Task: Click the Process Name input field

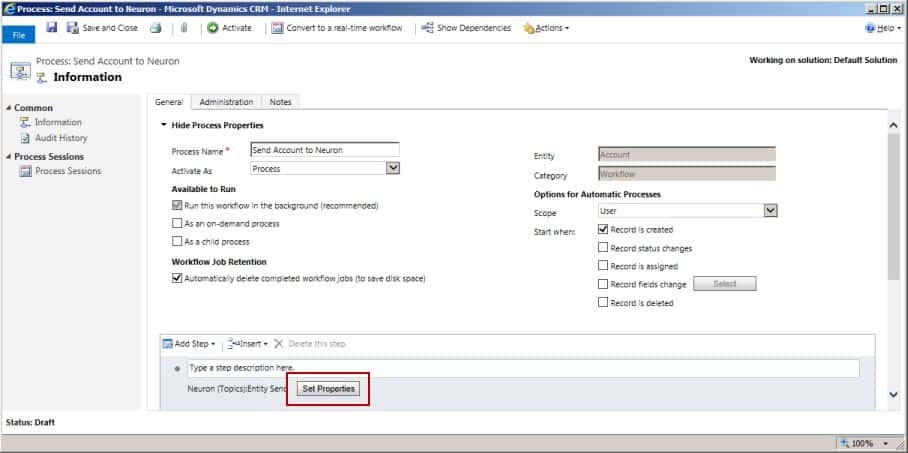Action: [x=325, y=150]
